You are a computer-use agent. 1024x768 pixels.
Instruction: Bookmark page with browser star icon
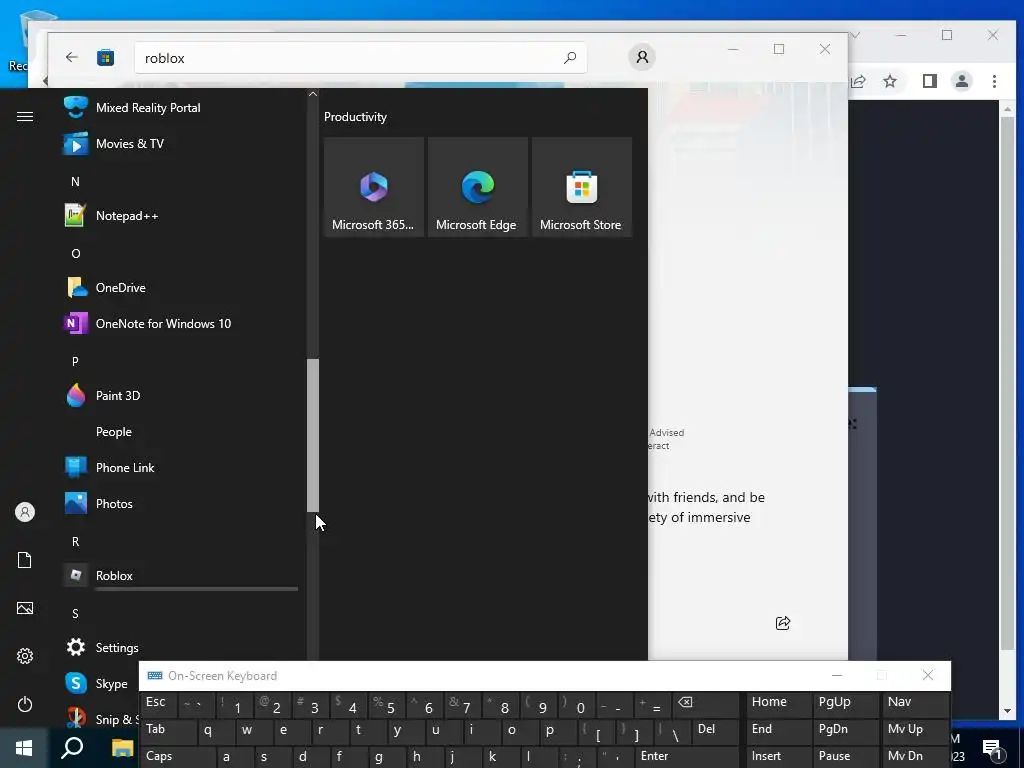(889, 81)
